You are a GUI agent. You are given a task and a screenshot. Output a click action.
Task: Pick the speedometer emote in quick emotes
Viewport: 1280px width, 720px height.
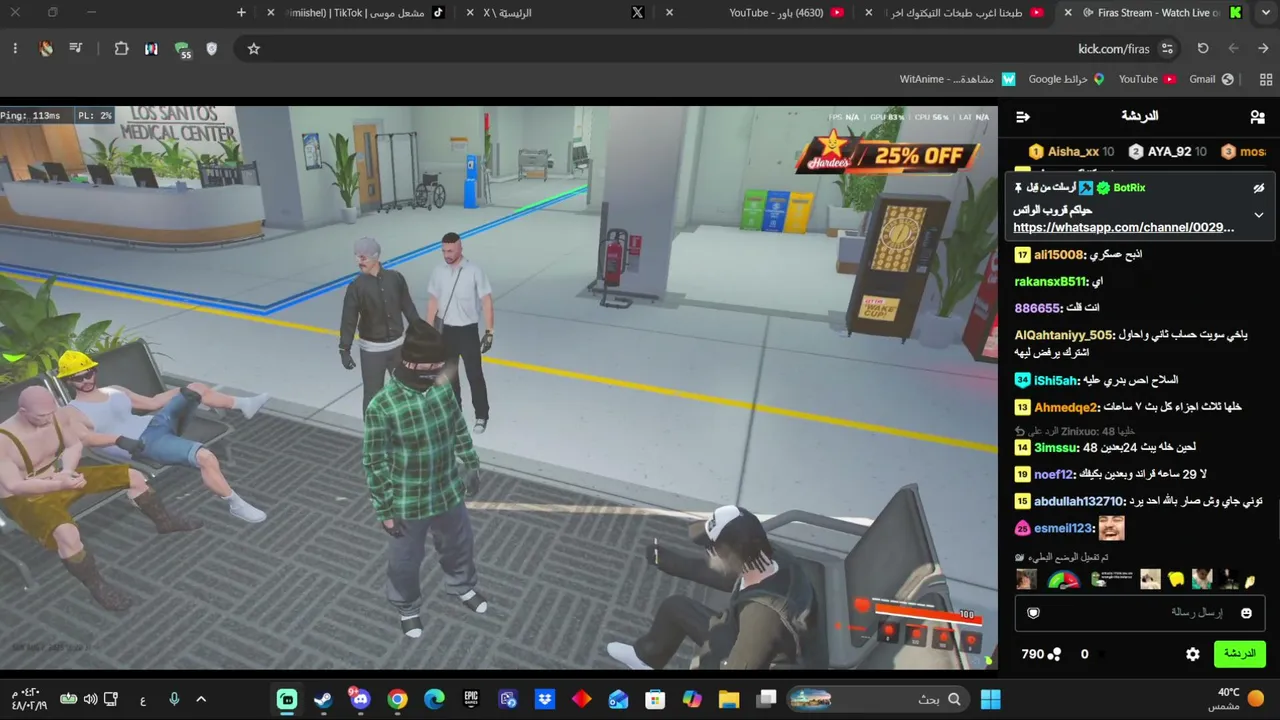tap(1064, 579)
